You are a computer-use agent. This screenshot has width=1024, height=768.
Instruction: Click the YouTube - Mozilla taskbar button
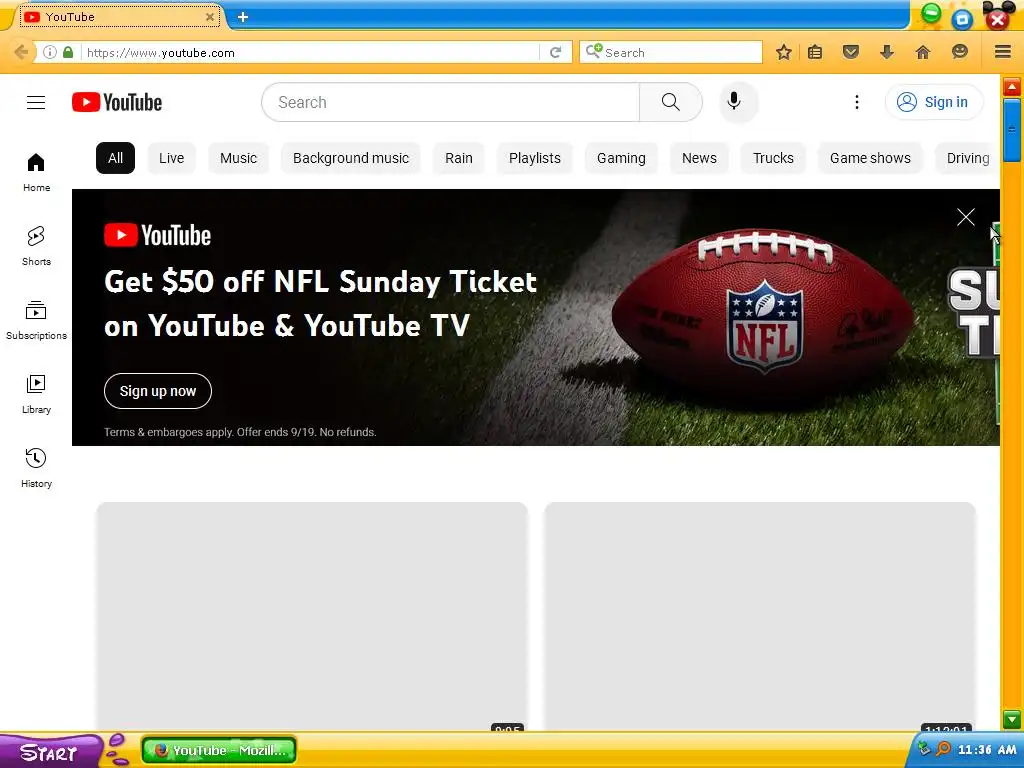pos(219,750)
